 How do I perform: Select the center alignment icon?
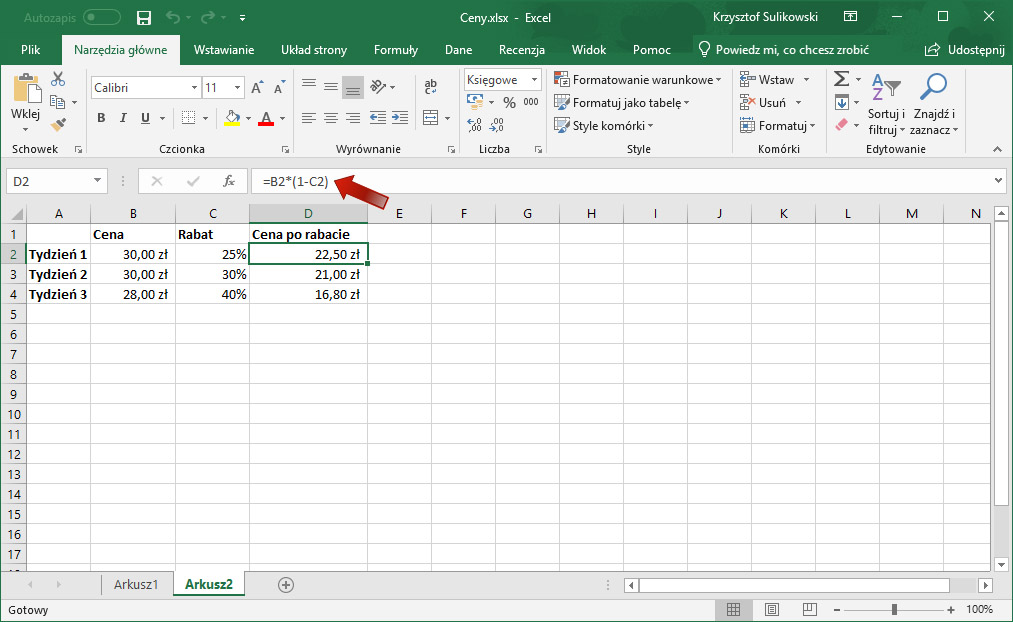(x=330, y=117)
